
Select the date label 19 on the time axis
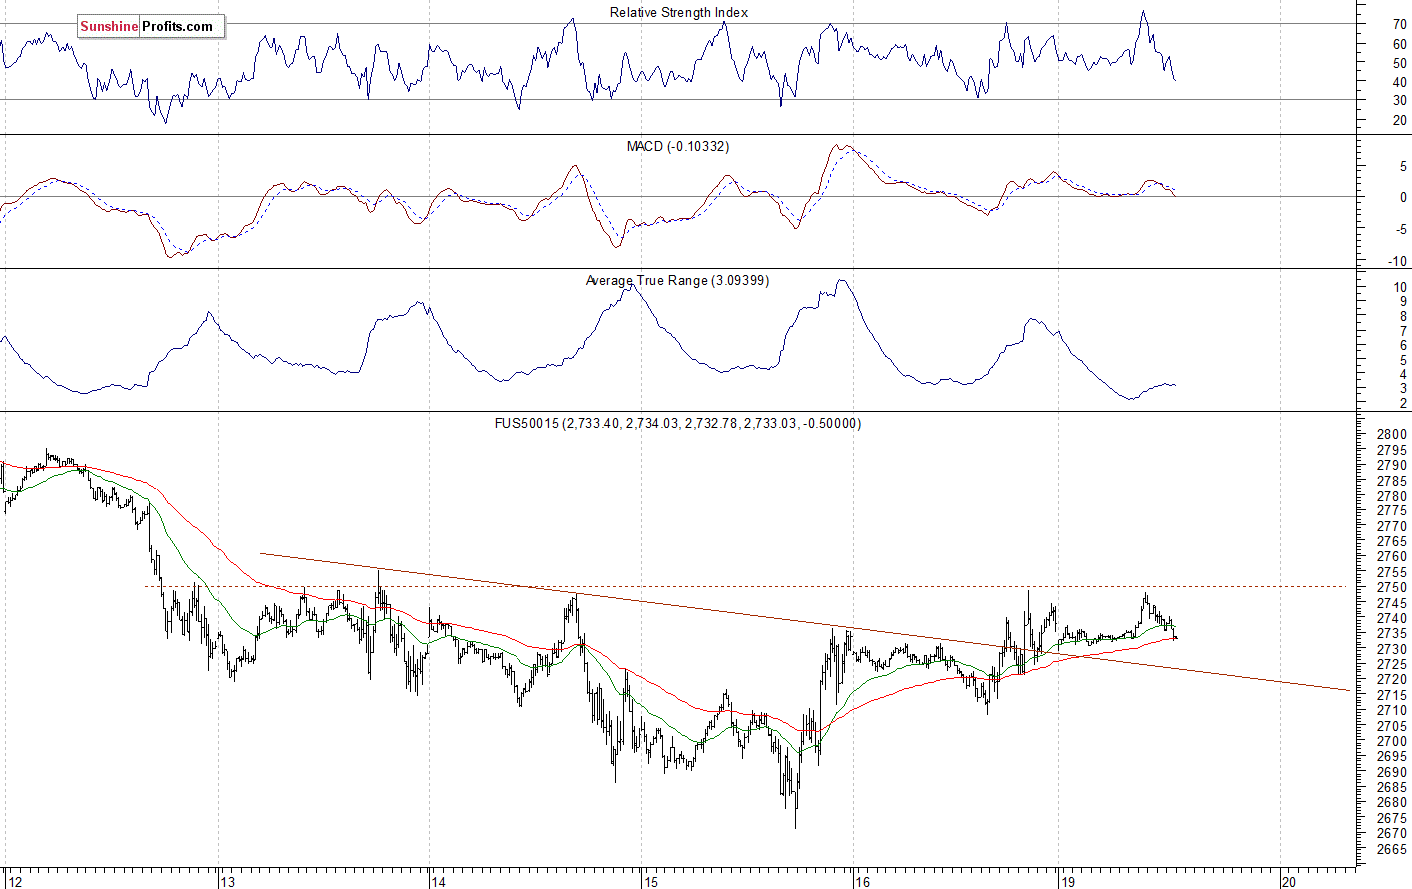(x=1070, y=882)
